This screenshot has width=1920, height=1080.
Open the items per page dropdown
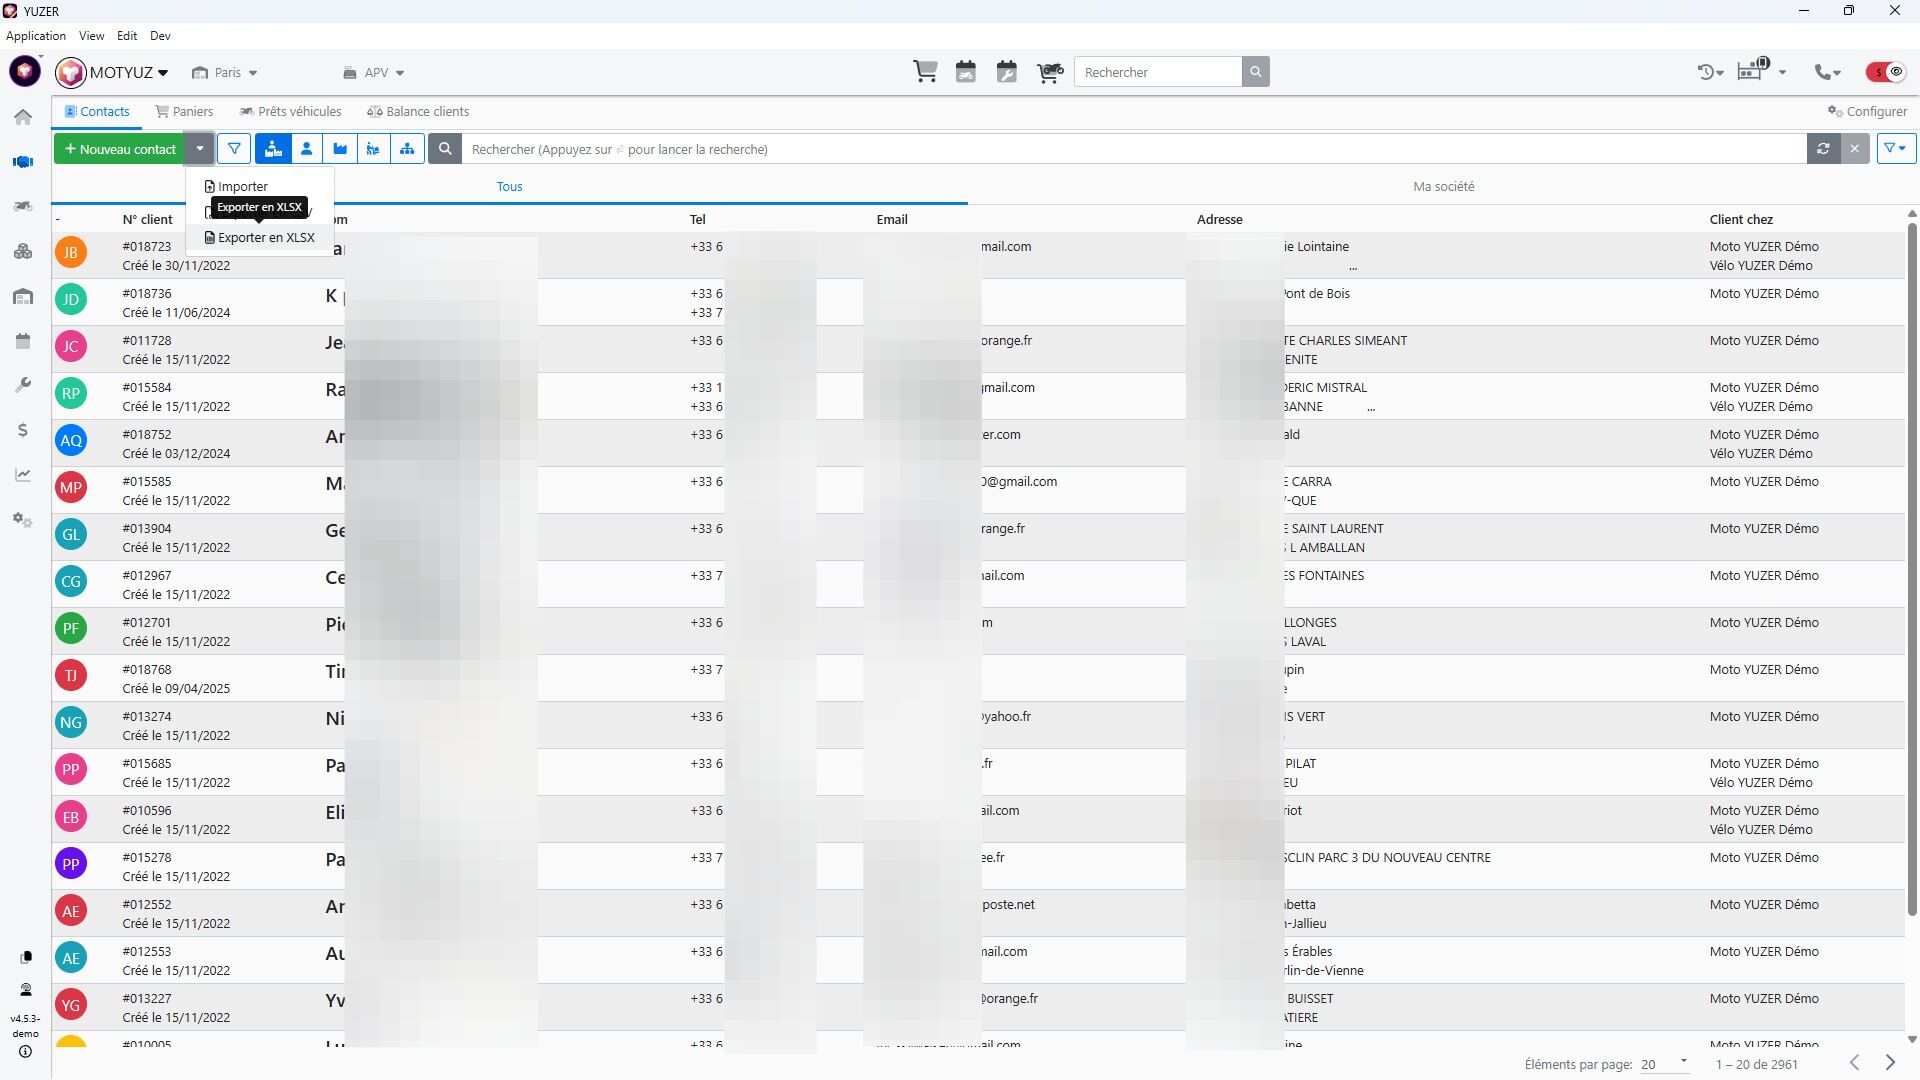coord(1663,1064)
